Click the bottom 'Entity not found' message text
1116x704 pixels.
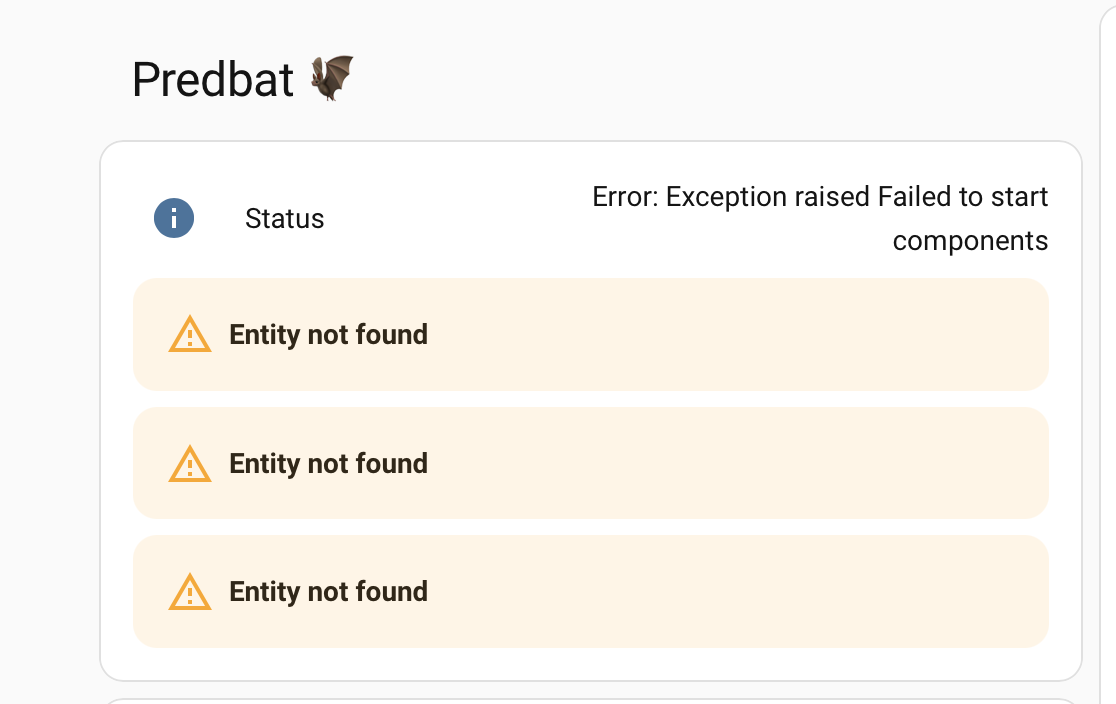pos(328,592)
